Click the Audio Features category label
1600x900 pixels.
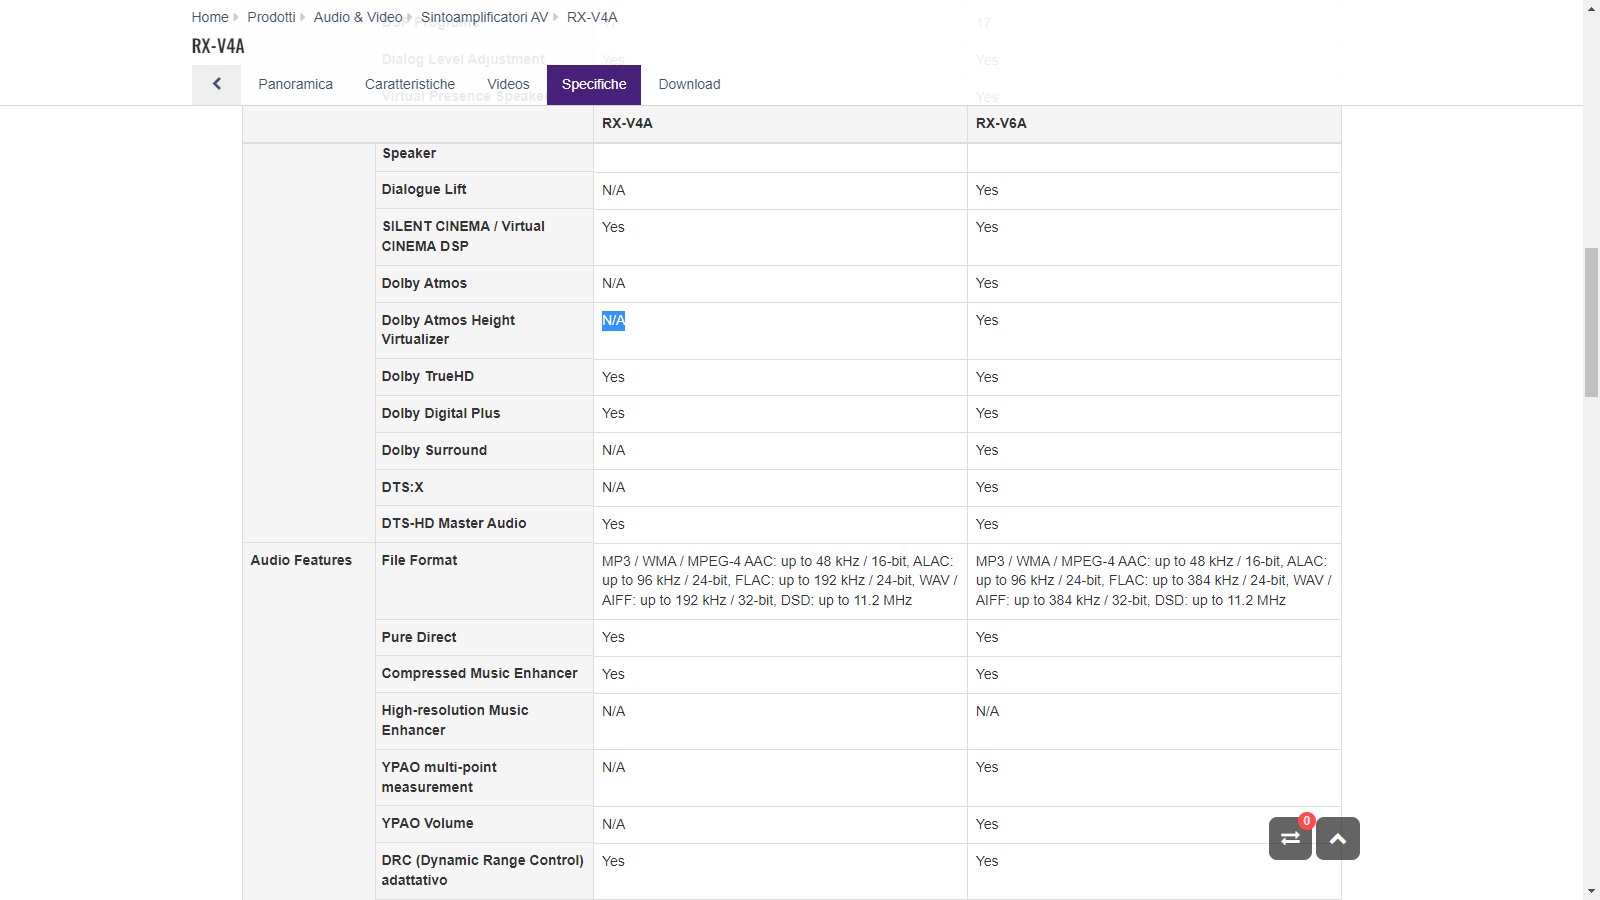[301, 560]
